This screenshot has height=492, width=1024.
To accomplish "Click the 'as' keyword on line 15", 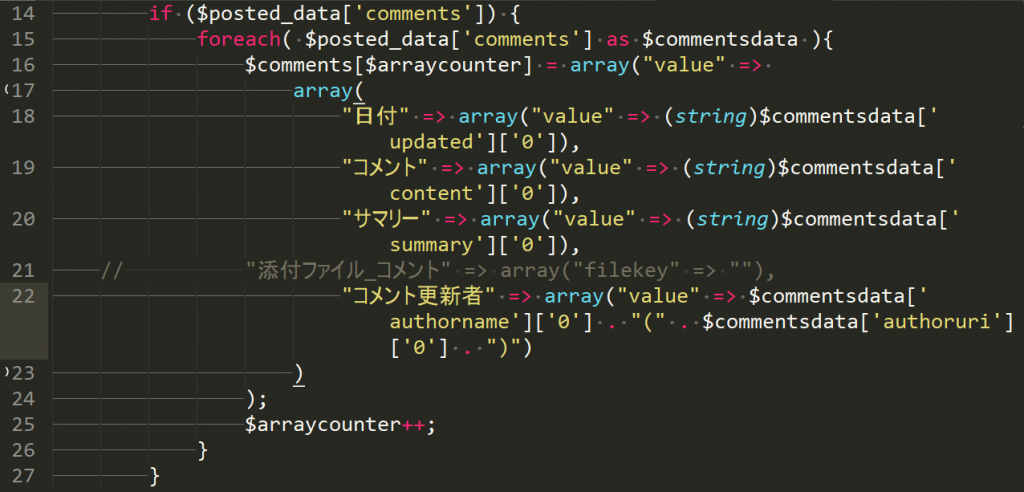I will (617, 39).
